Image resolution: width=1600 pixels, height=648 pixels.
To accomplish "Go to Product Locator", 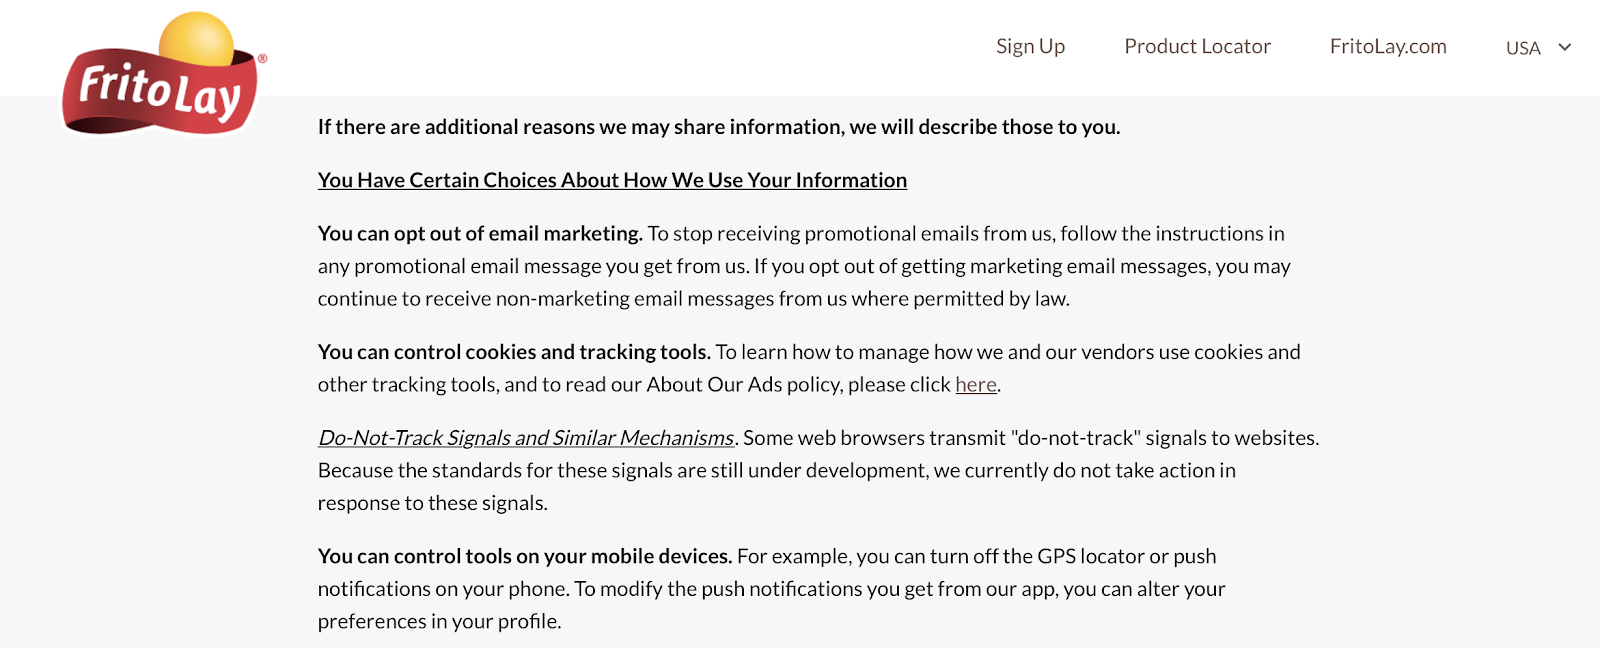I will point(1197,47).
